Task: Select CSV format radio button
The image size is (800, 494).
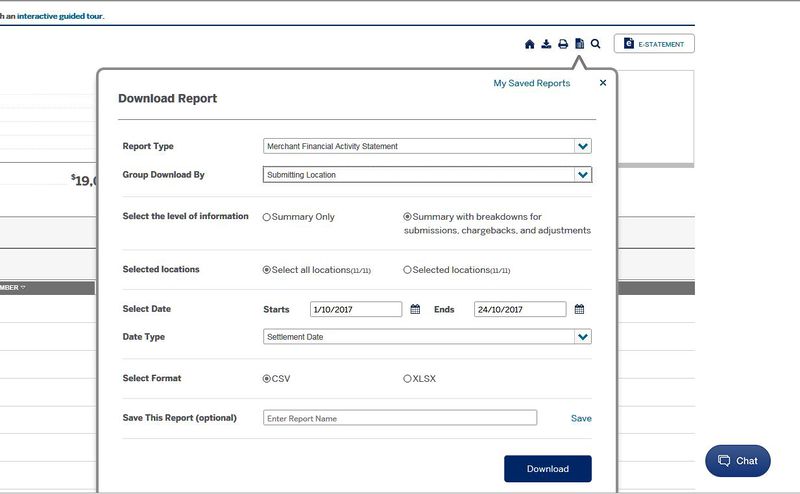Action: click(x=266, y=379)
